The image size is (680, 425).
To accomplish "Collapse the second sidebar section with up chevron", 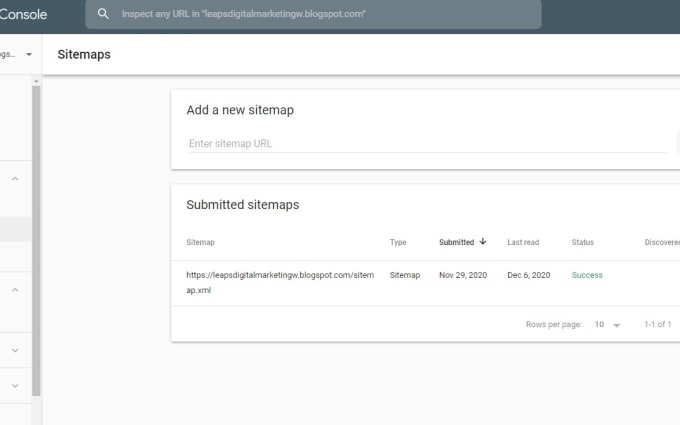I will (x=15, y=290).
